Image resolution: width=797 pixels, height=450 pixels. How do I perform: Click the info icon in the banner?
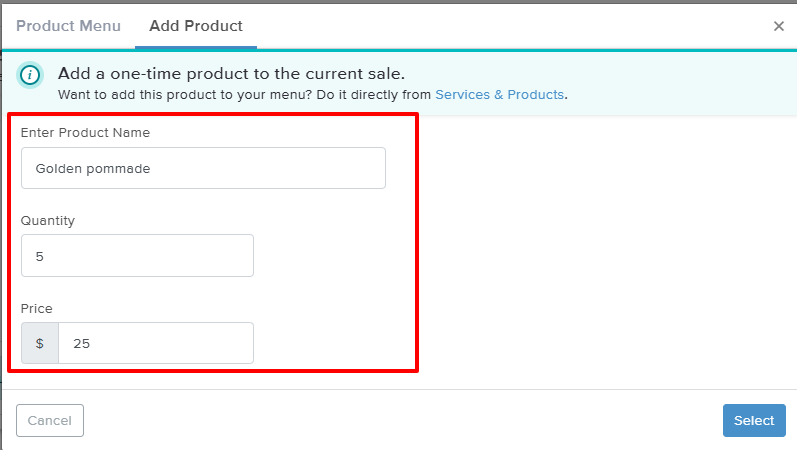pyautogui.click(x=31, y=75)
